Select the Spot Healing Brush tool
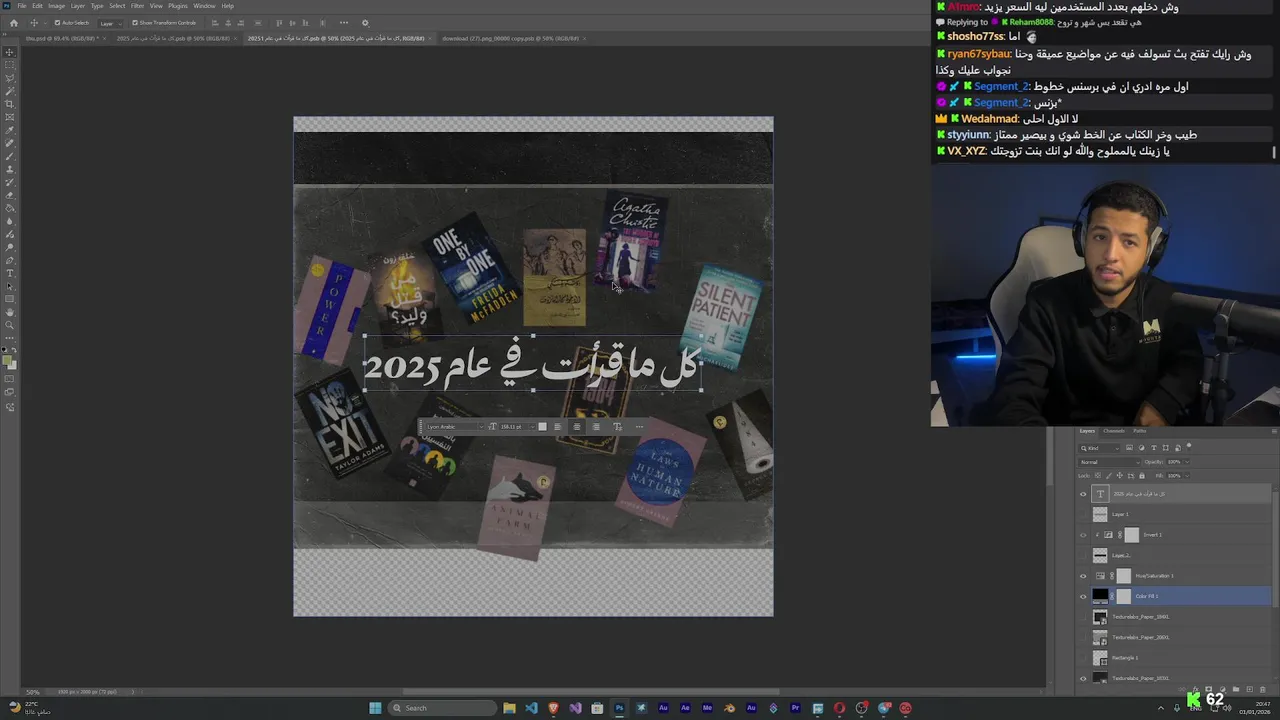The image size is (1280, 720). pyautogui.click(x=9, y=143)
